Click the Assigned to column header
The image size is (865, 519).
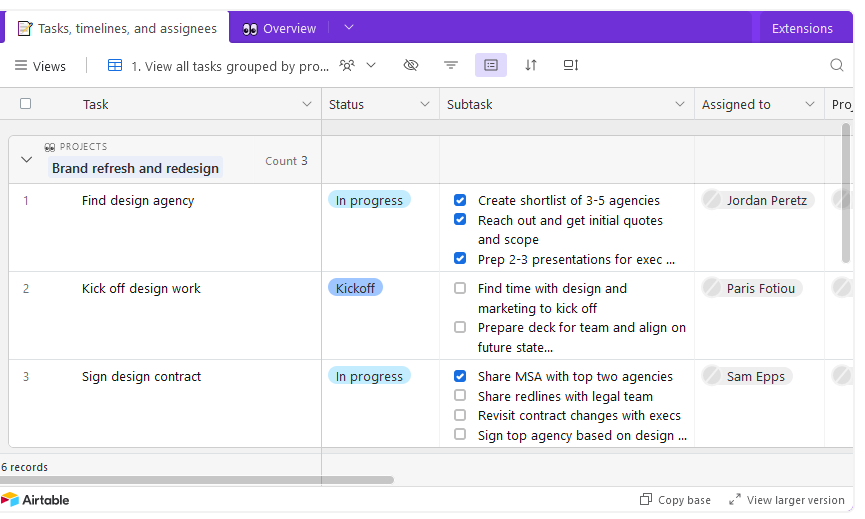(x=759, y=104)
